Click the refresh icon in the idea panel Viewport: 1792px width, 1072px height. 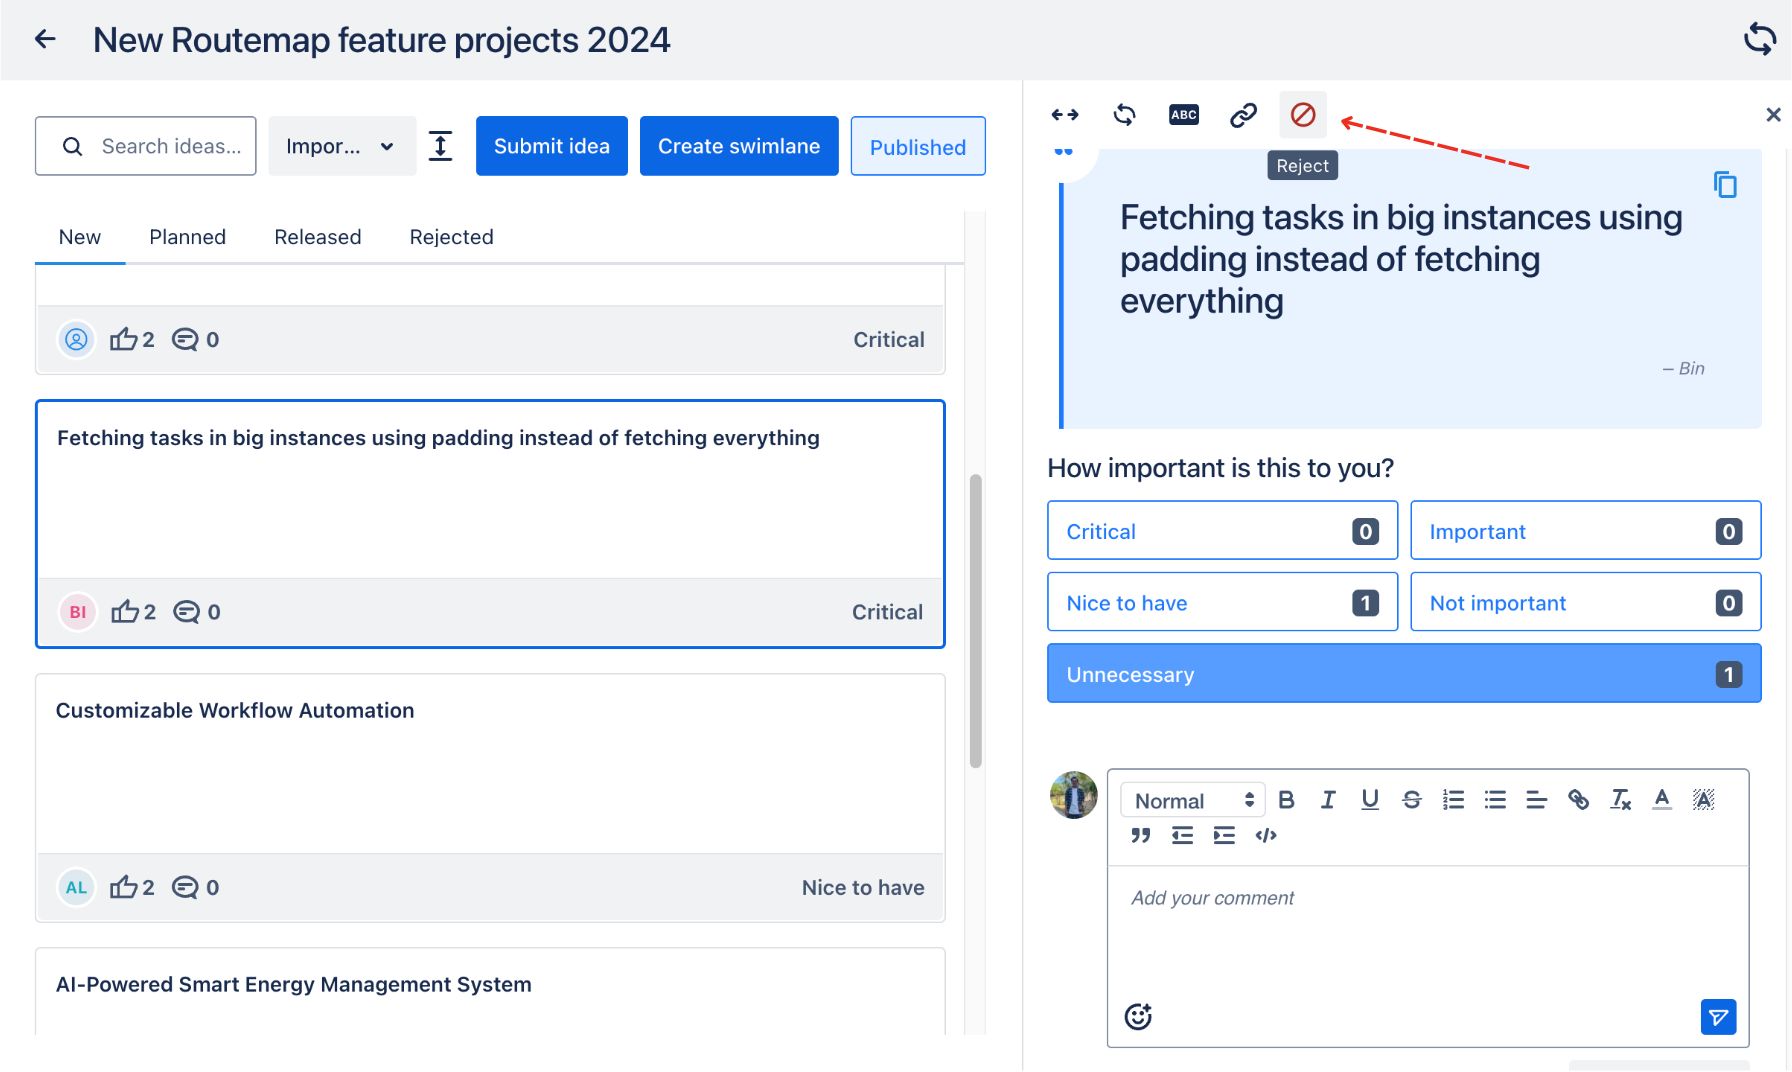(1124, 115)
